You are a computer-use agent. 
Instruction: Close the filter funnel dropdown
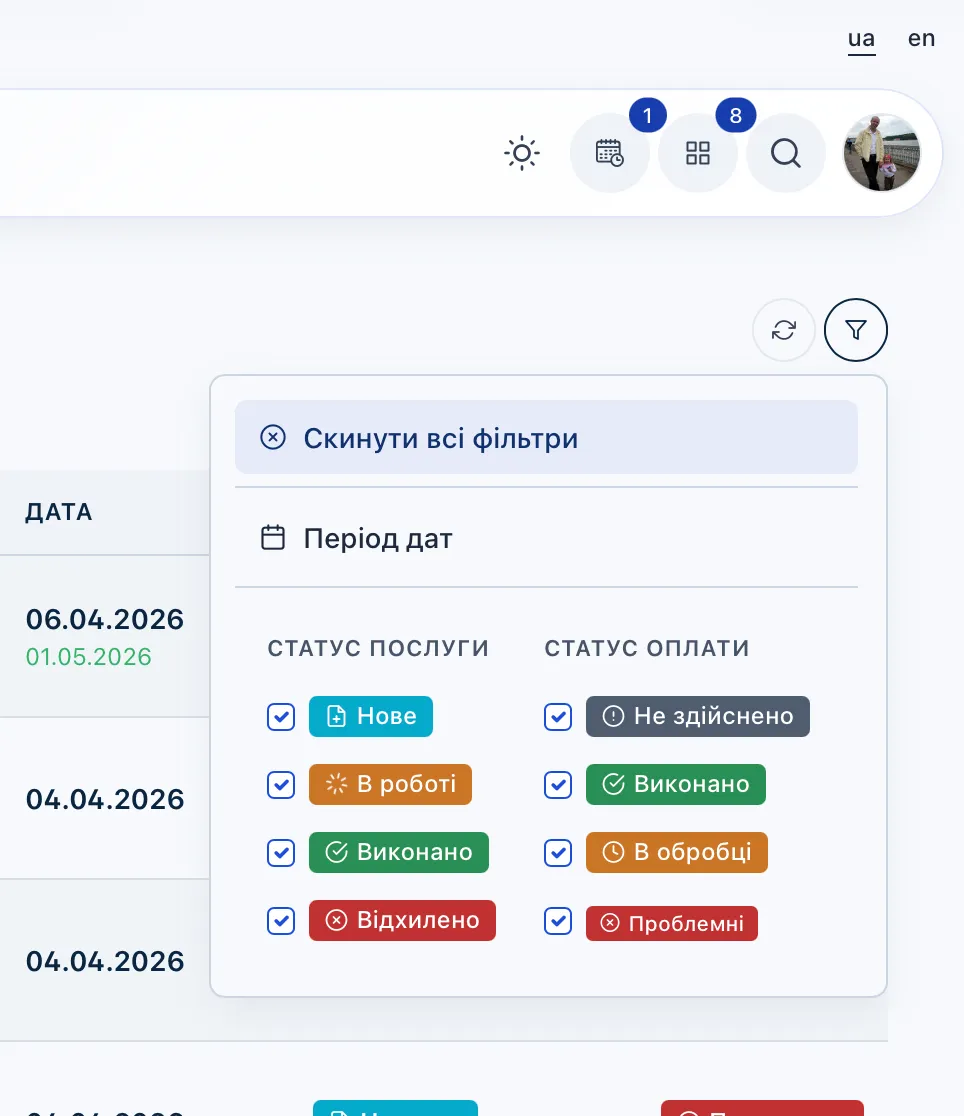tap(855, 330)
